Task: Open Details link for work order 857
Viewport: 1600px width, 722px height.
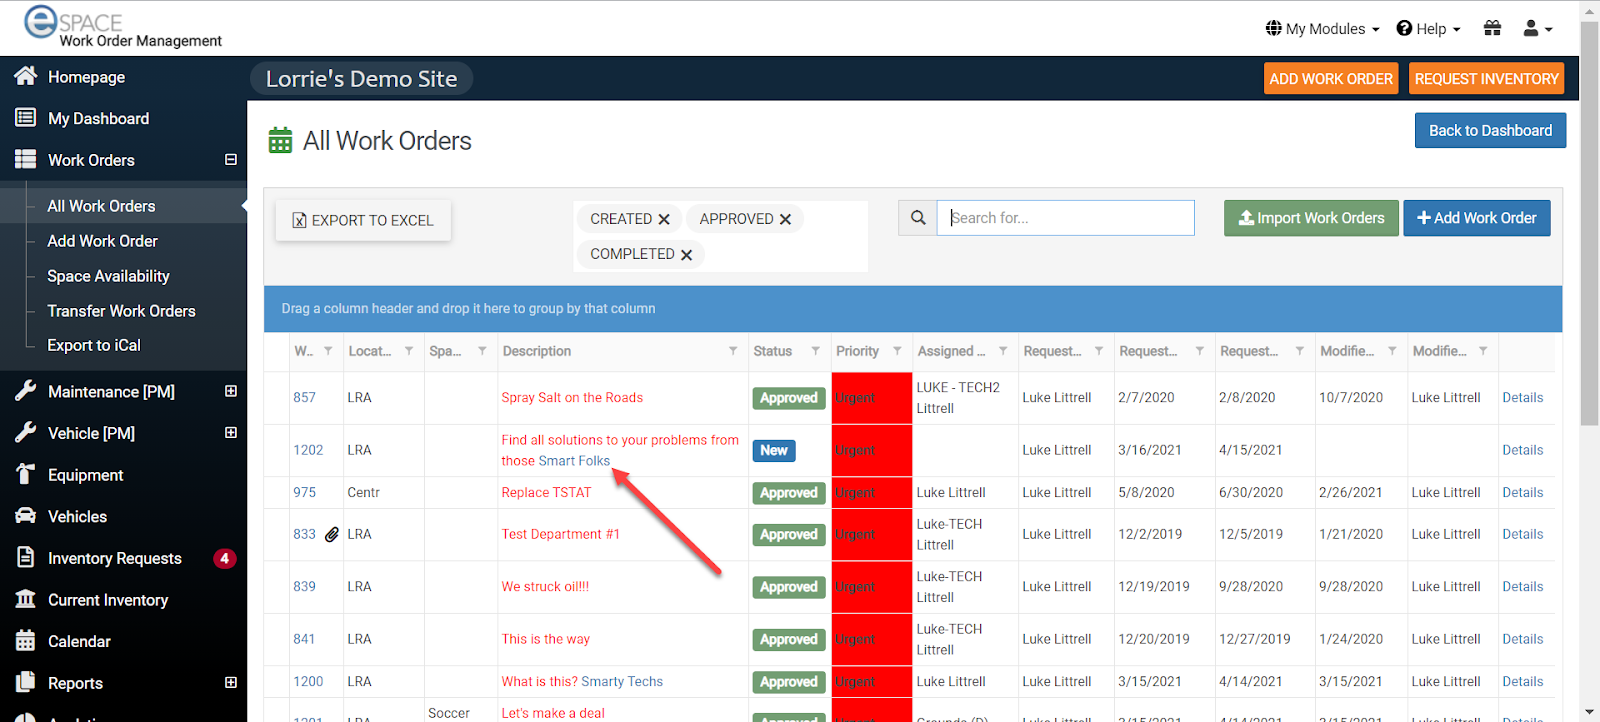Action: pos(1522,398)
